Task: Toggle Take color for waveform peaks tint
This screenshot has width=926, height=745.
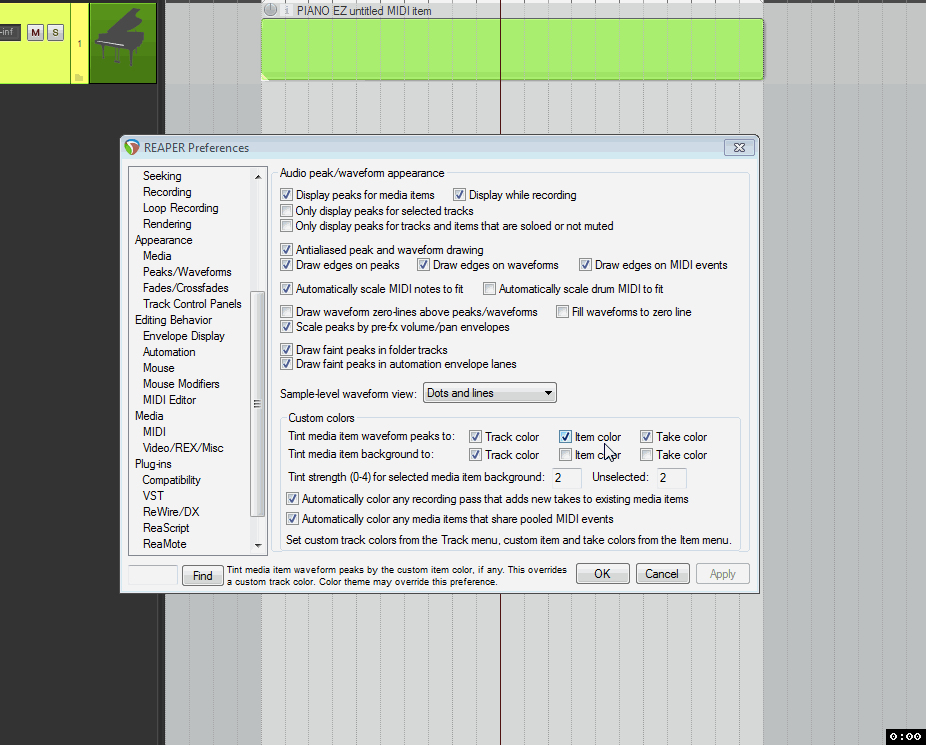Action: pyautogui.click(x=646, y=437)
